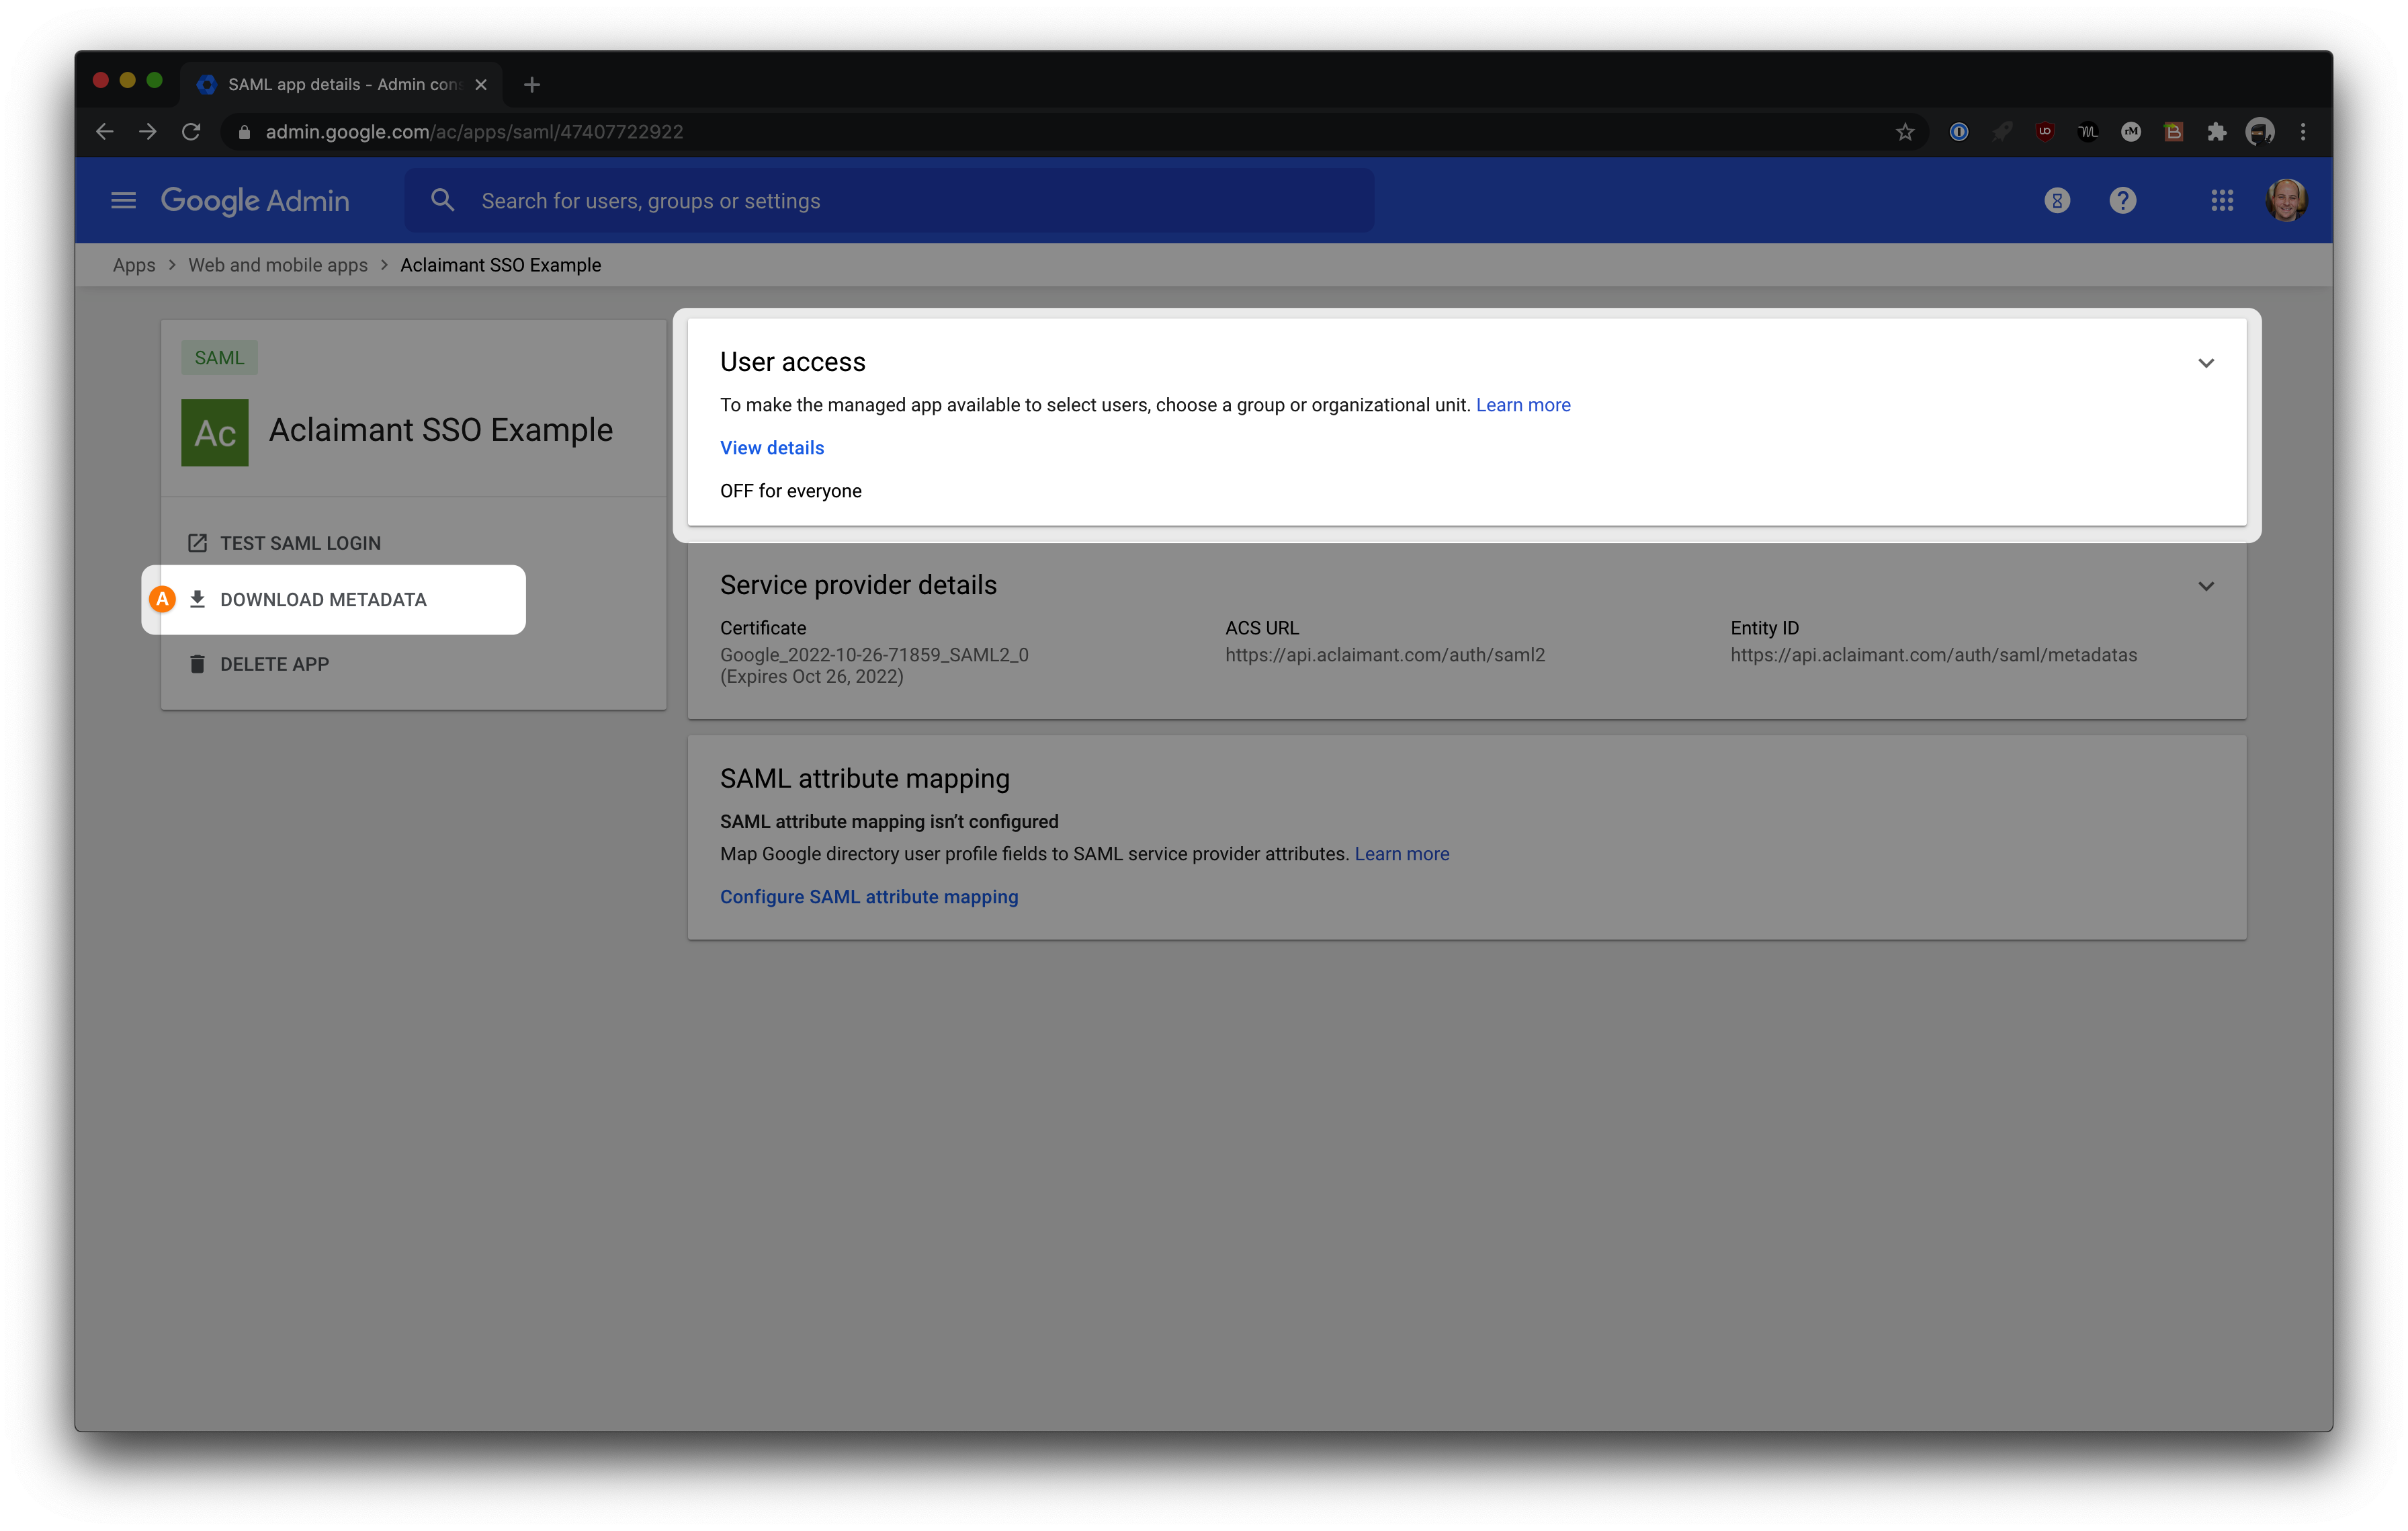Image resolution: width=2408 pixels, height=1531 pixels.
Task: Open the Chrome three-dot menu
Action: 2303,132
